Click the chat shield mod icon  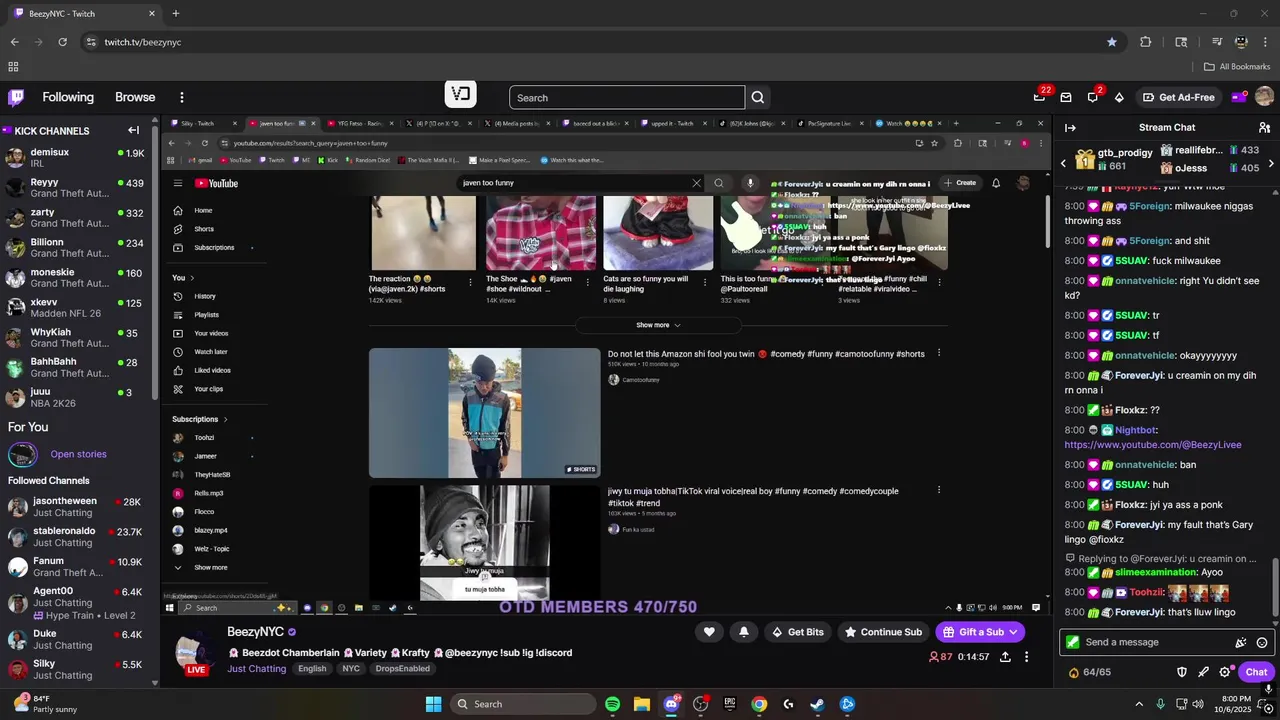click(x=1181, y=672)
